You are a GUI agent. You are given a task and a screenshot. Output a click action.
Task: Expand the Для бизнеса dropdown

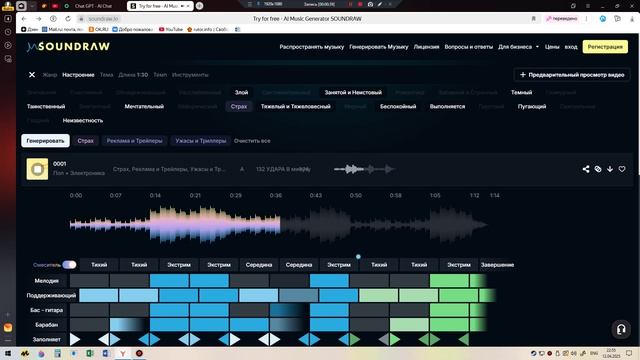pos(518,47)
